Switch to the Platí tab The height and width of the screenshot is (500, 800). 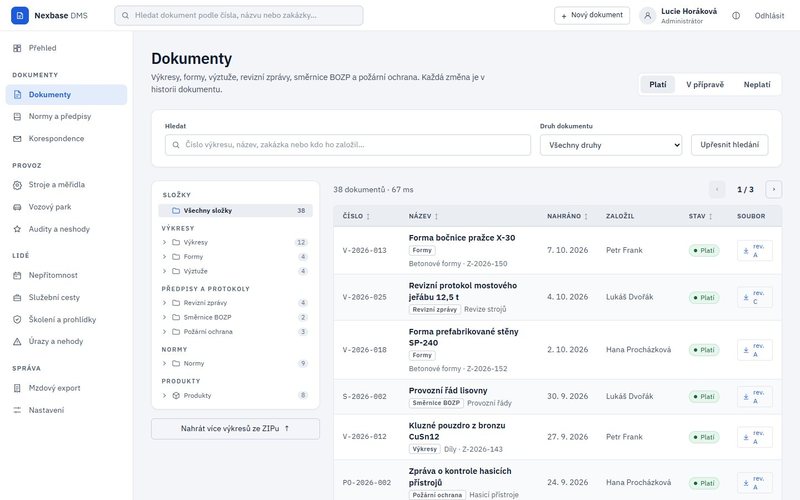[x=658, y=85]
